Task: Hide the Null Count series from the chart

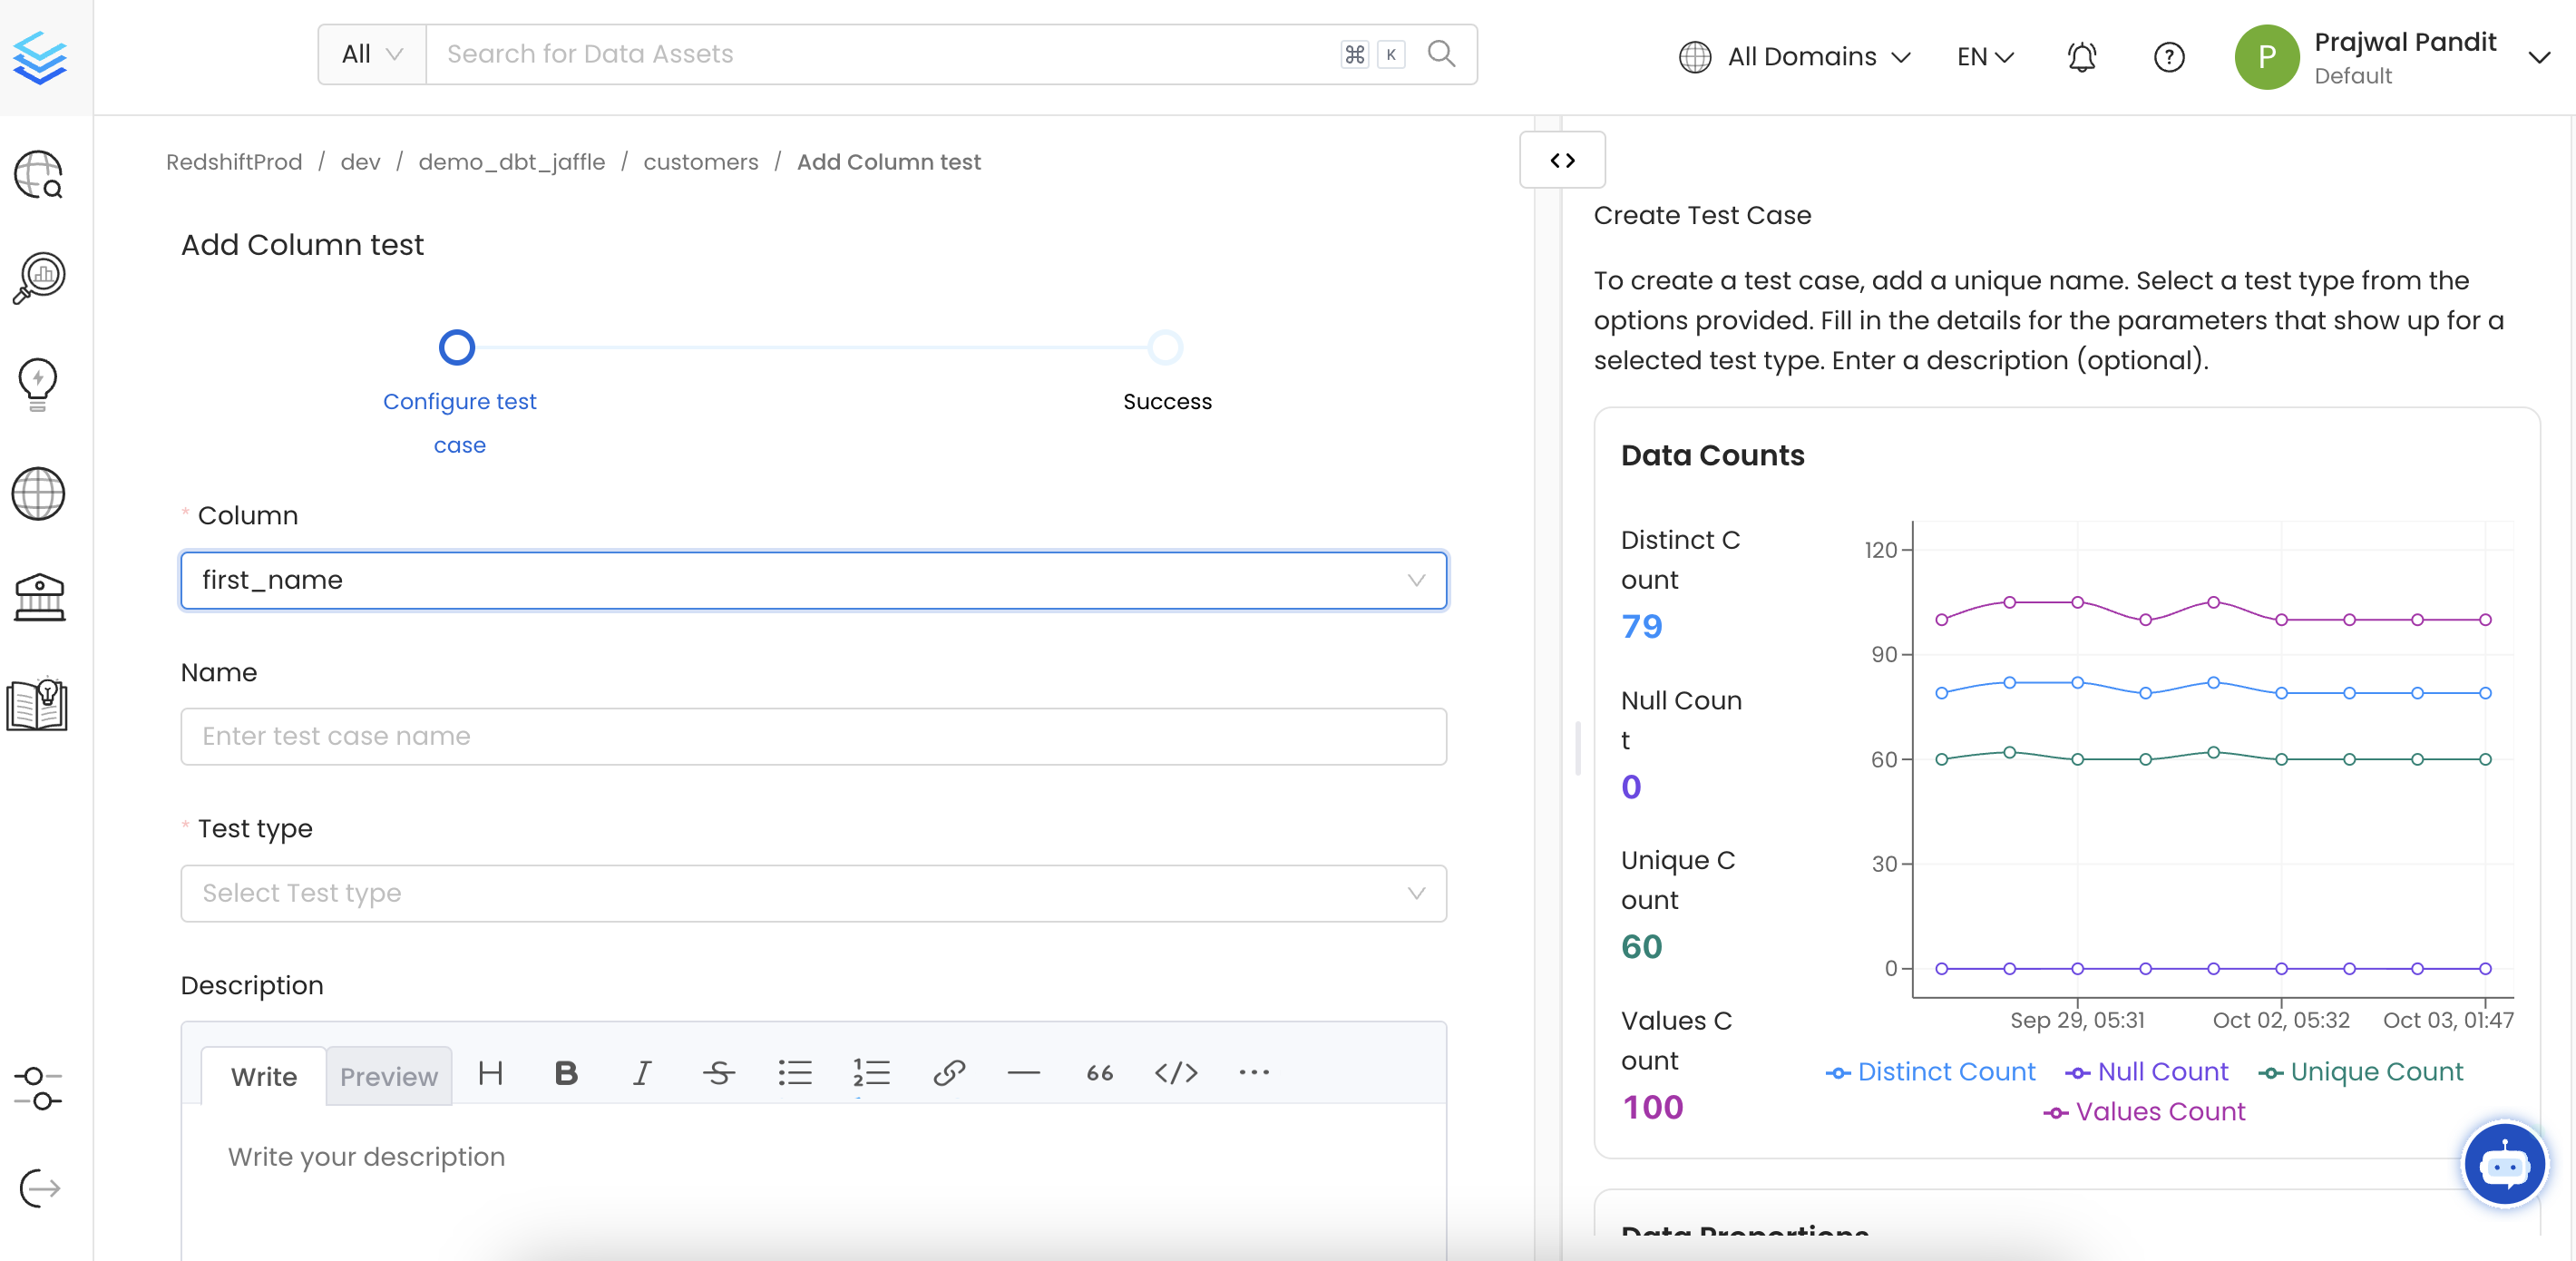Action: click(2146, 1071)
